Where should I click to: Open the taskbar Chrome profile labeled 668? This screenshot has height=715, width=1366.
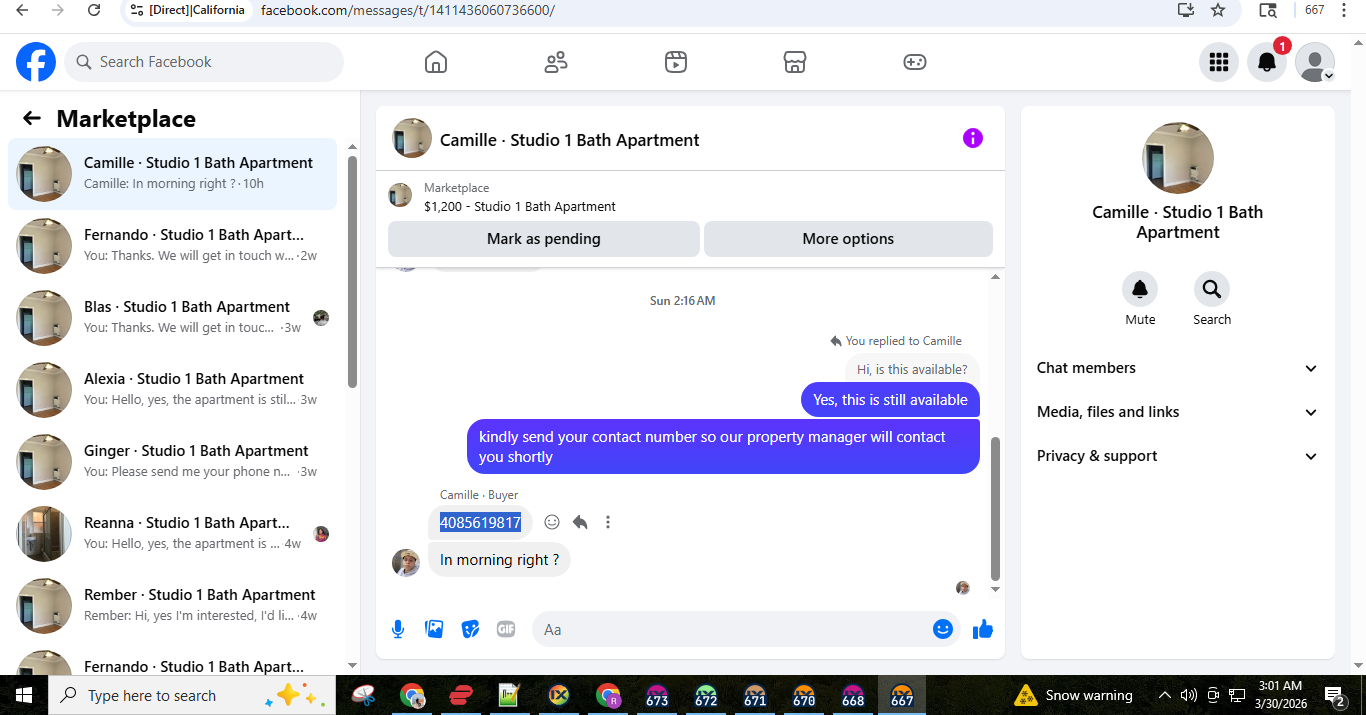853,695
